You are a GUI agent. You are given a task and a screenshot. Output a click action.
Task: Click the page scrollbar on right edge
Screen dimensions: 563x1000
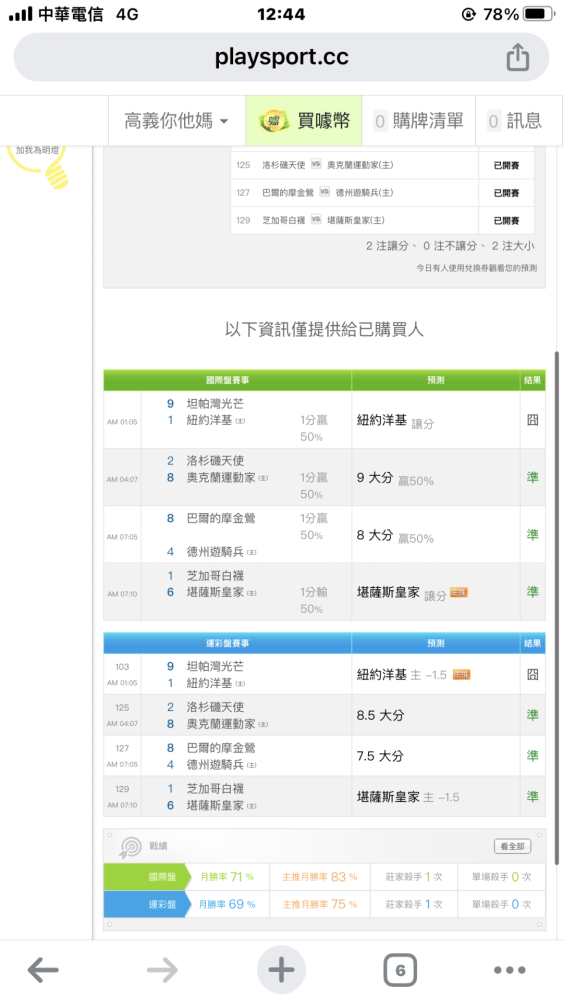(x=557, y=606)
